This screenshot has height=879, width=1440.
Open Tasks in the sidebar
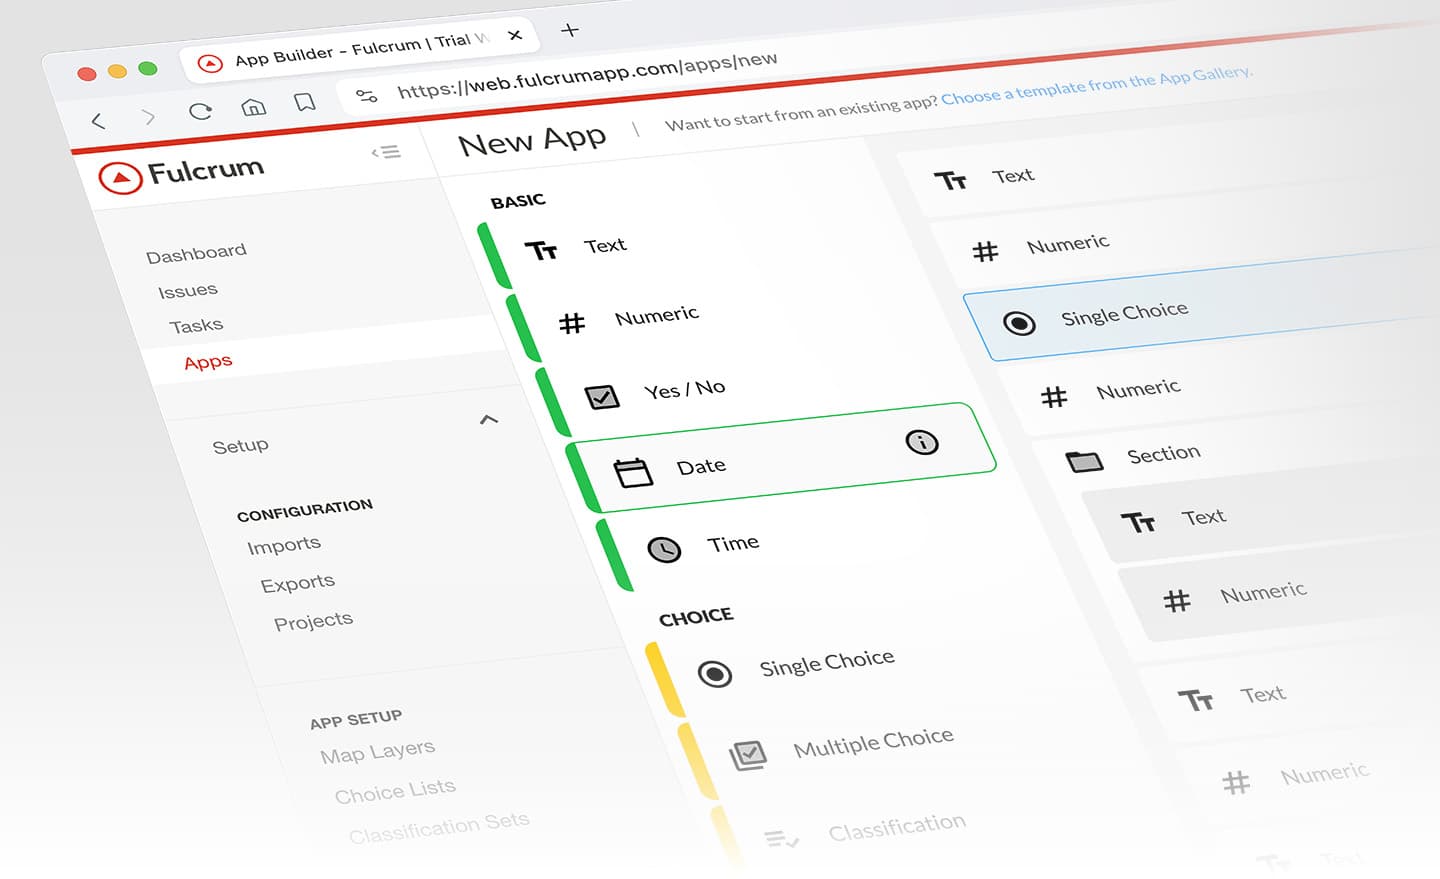pos(196,326)
